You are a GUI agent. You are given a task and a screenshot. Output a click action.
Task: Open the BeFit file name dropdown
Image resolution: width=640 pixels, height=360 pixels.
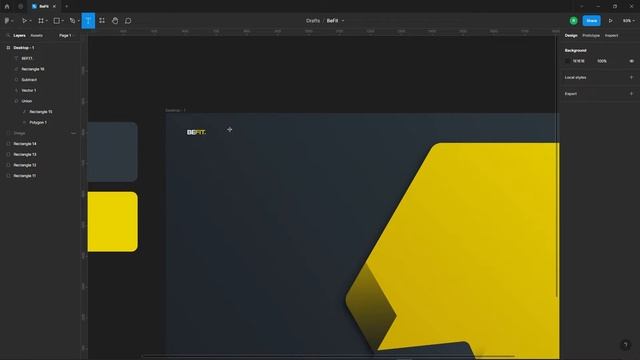[343, 20]
